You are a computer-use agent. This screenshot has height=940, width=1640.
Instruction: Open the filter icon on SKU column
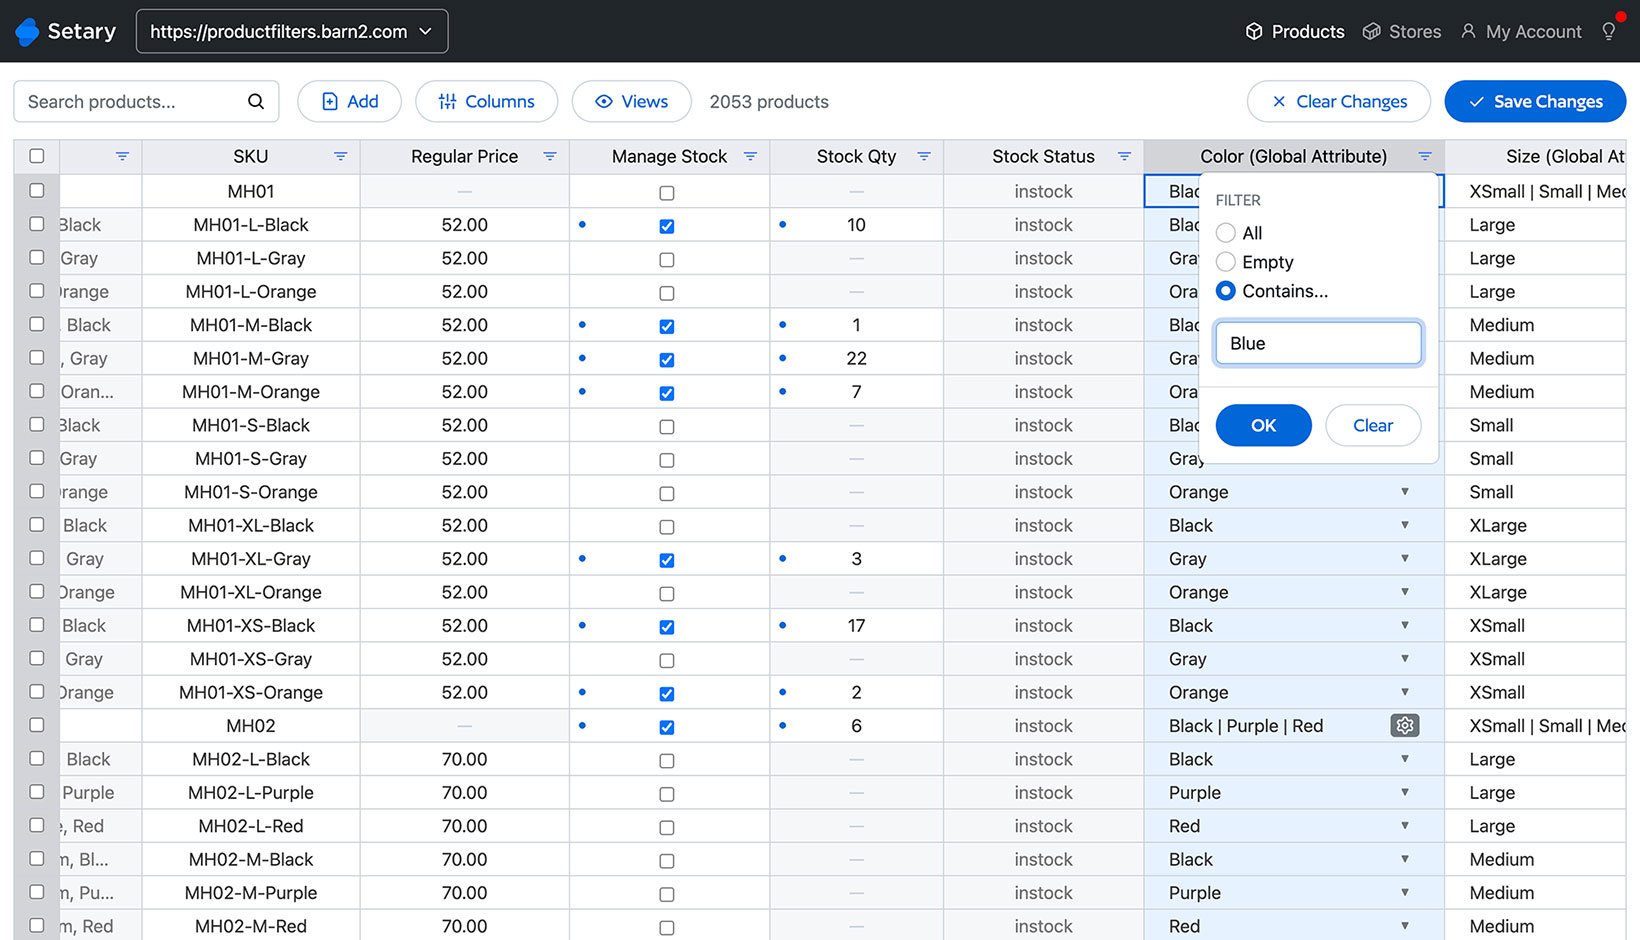click(339, 156)
